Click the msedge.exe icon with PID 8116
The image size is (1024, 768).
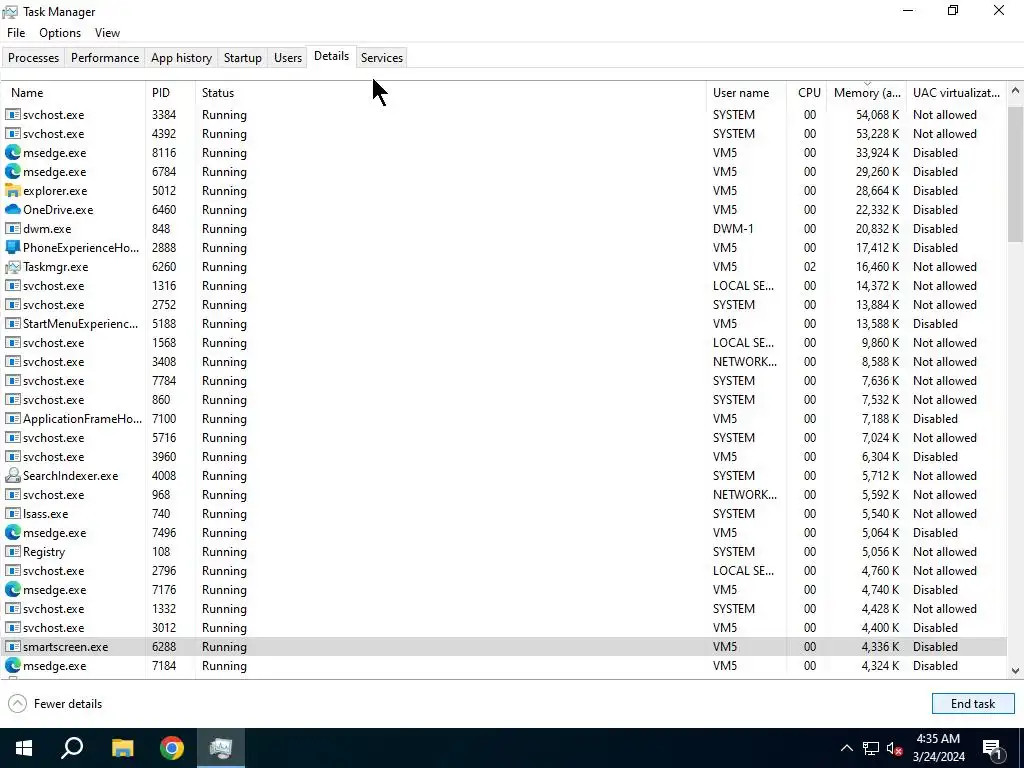(x=12, y=153)
